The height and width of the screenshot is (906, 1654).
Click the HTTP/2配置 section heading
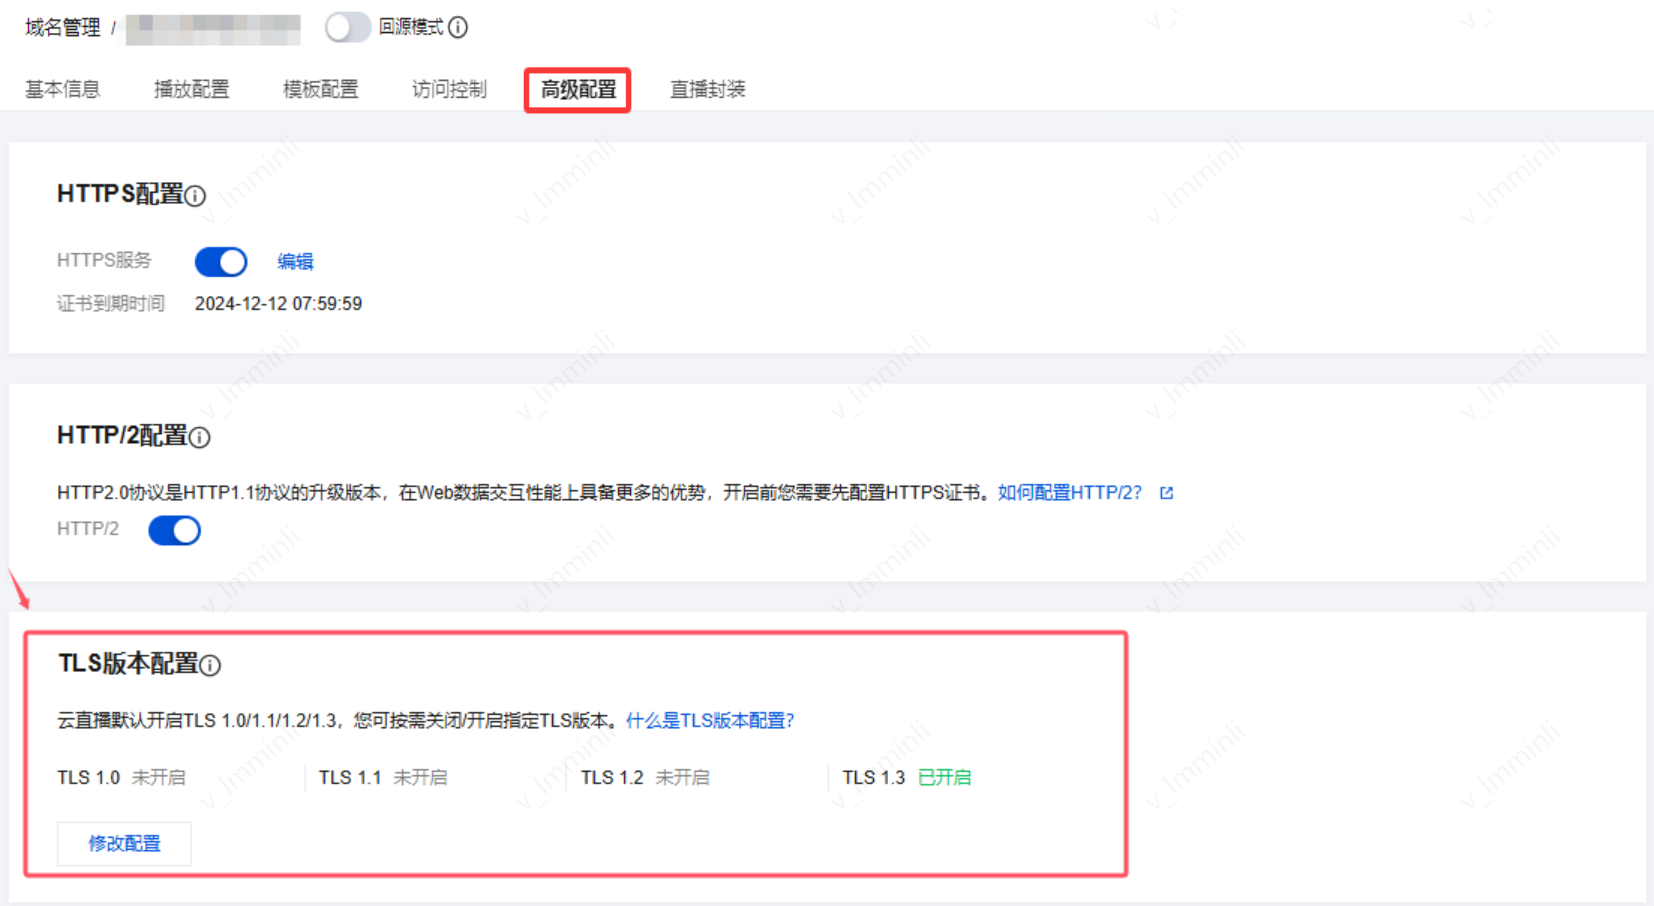pyautogui.click(x=122, y=436)
